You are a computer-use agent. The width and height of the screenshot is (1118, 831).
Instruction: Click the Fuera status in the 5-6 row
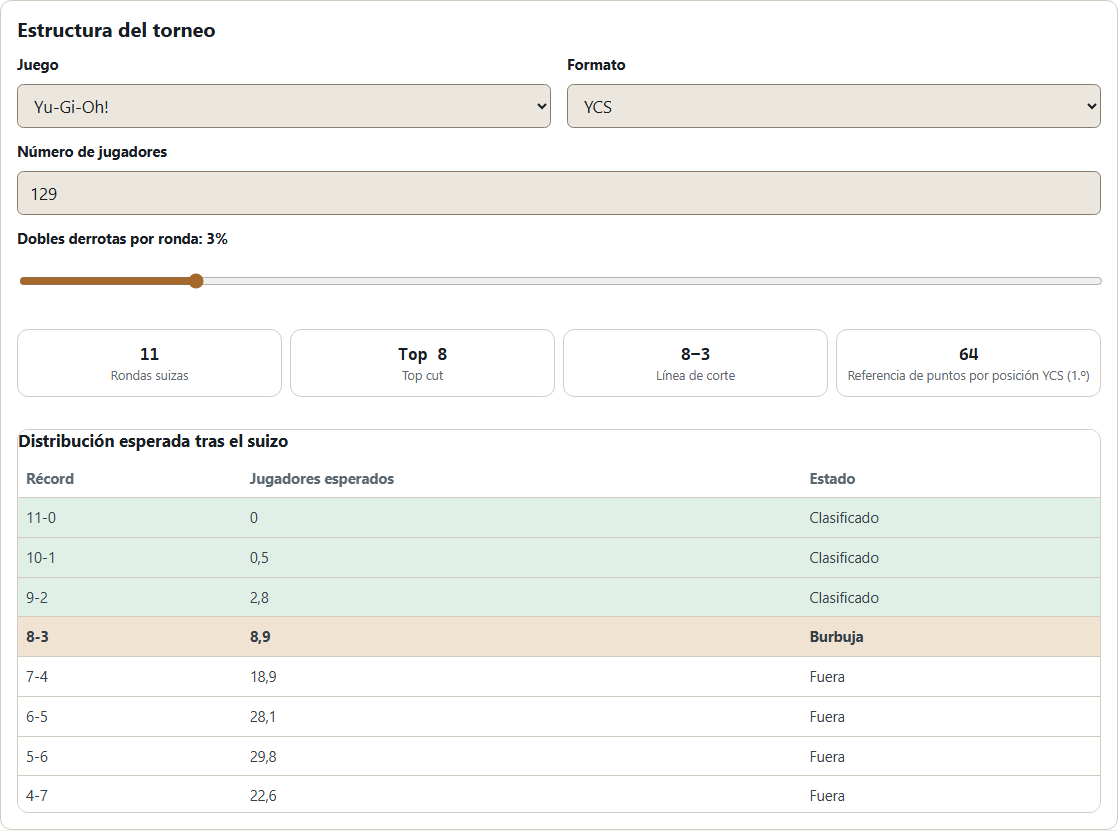[827, 757]
